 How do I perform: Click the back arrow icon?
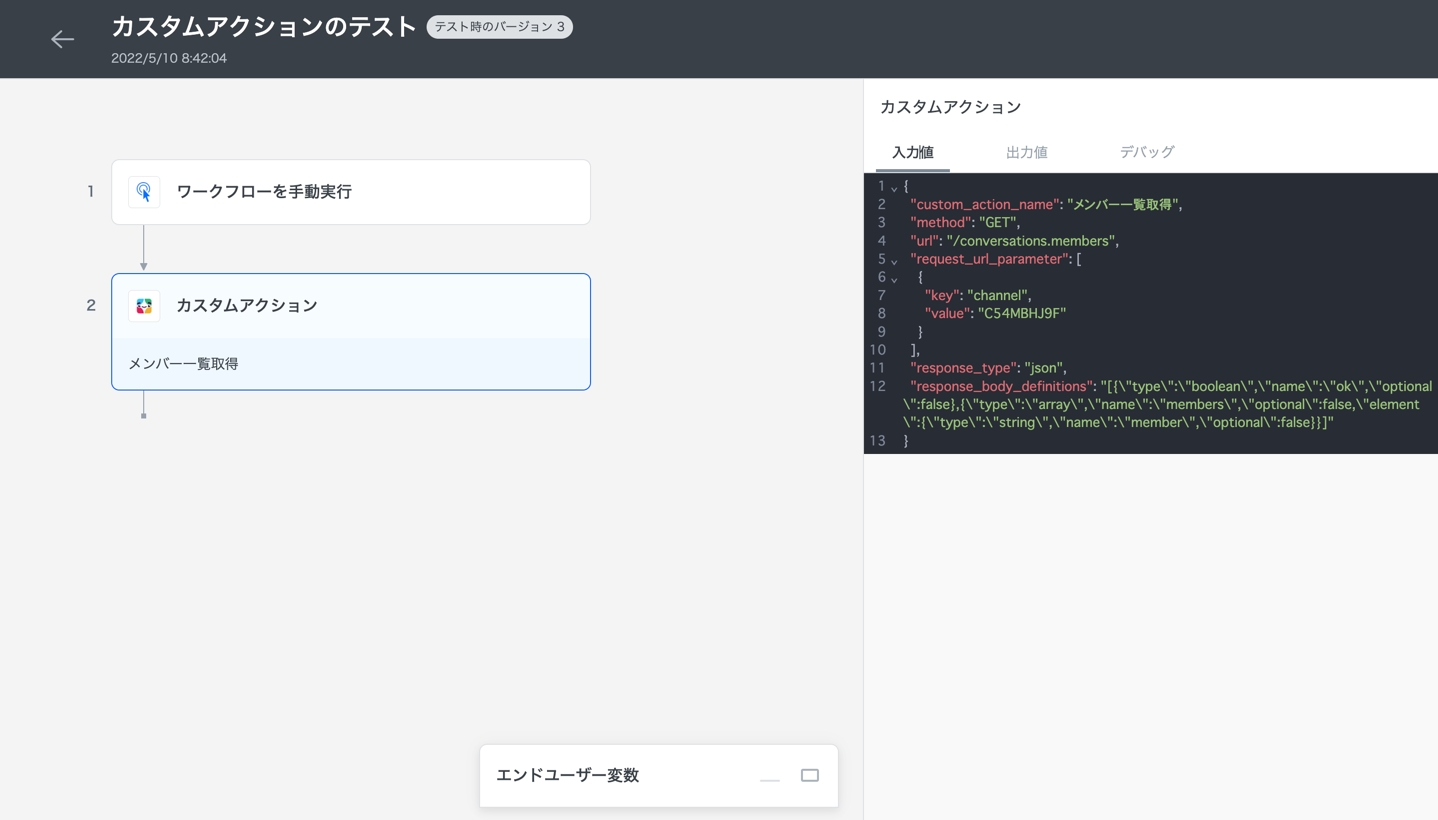pyautogui.click(x=62, y=39)
